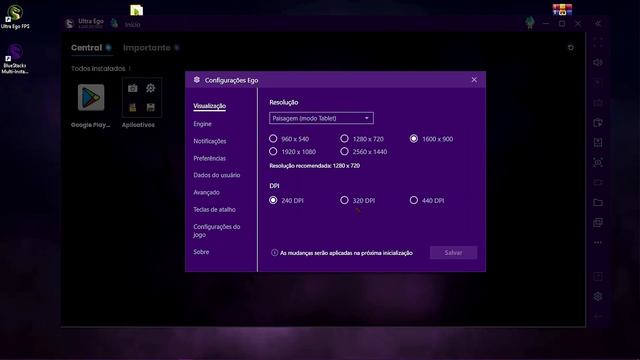The height and width of the screenshot is (360, 640).
Task: Click the screenshot icon in right sidebar
Action: 598,162
